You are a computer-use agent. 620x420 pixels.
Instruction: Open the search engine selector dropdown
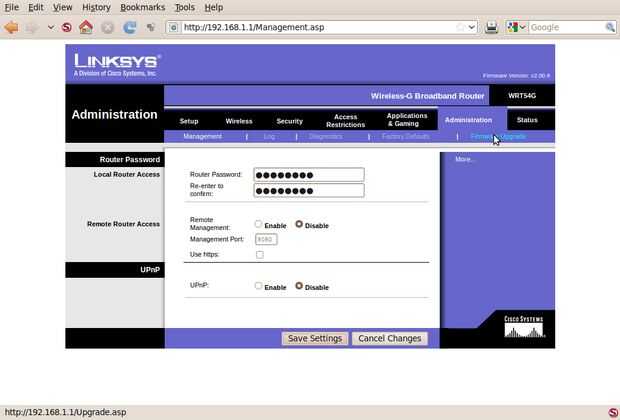(x=516, y=27)
